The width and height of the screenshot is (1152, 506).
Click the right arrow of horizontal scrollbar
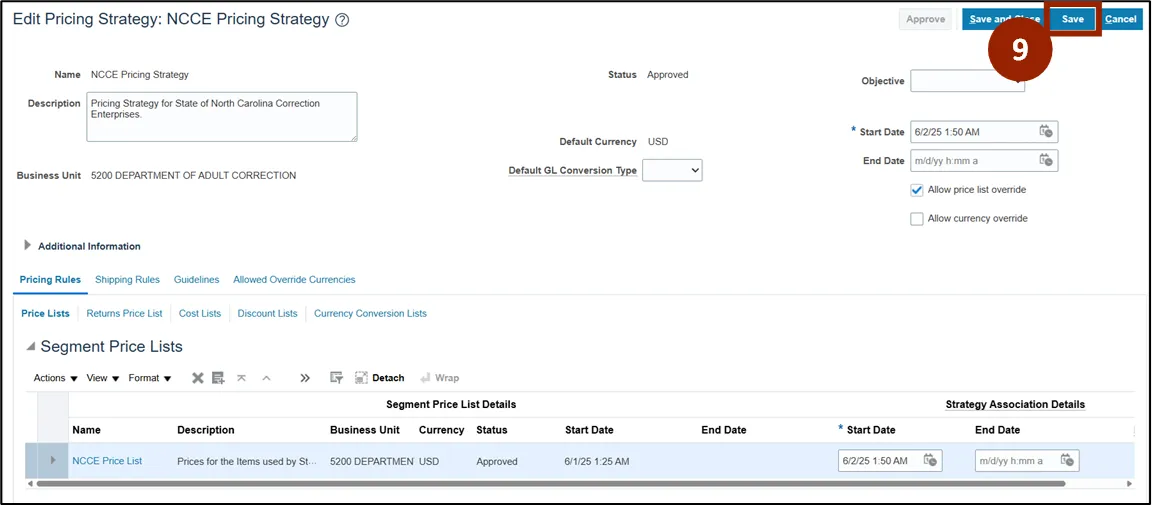1129,484
